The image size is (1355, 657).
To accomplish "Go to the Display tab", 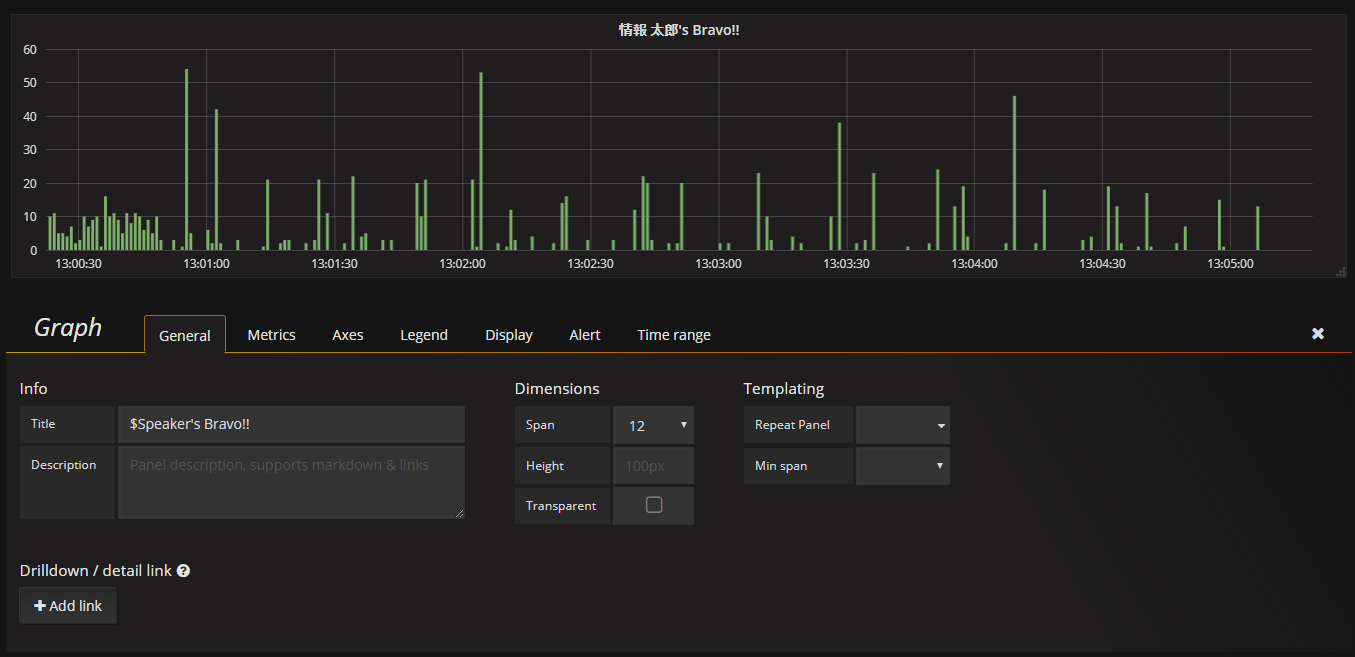I will point(509,335).
